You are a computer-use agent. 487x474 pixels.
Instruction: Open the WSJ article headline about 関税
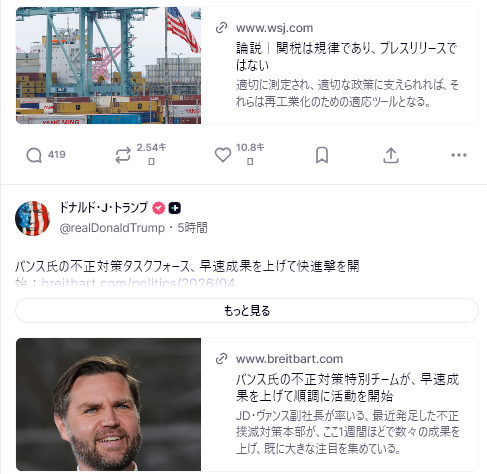(346, 57)
